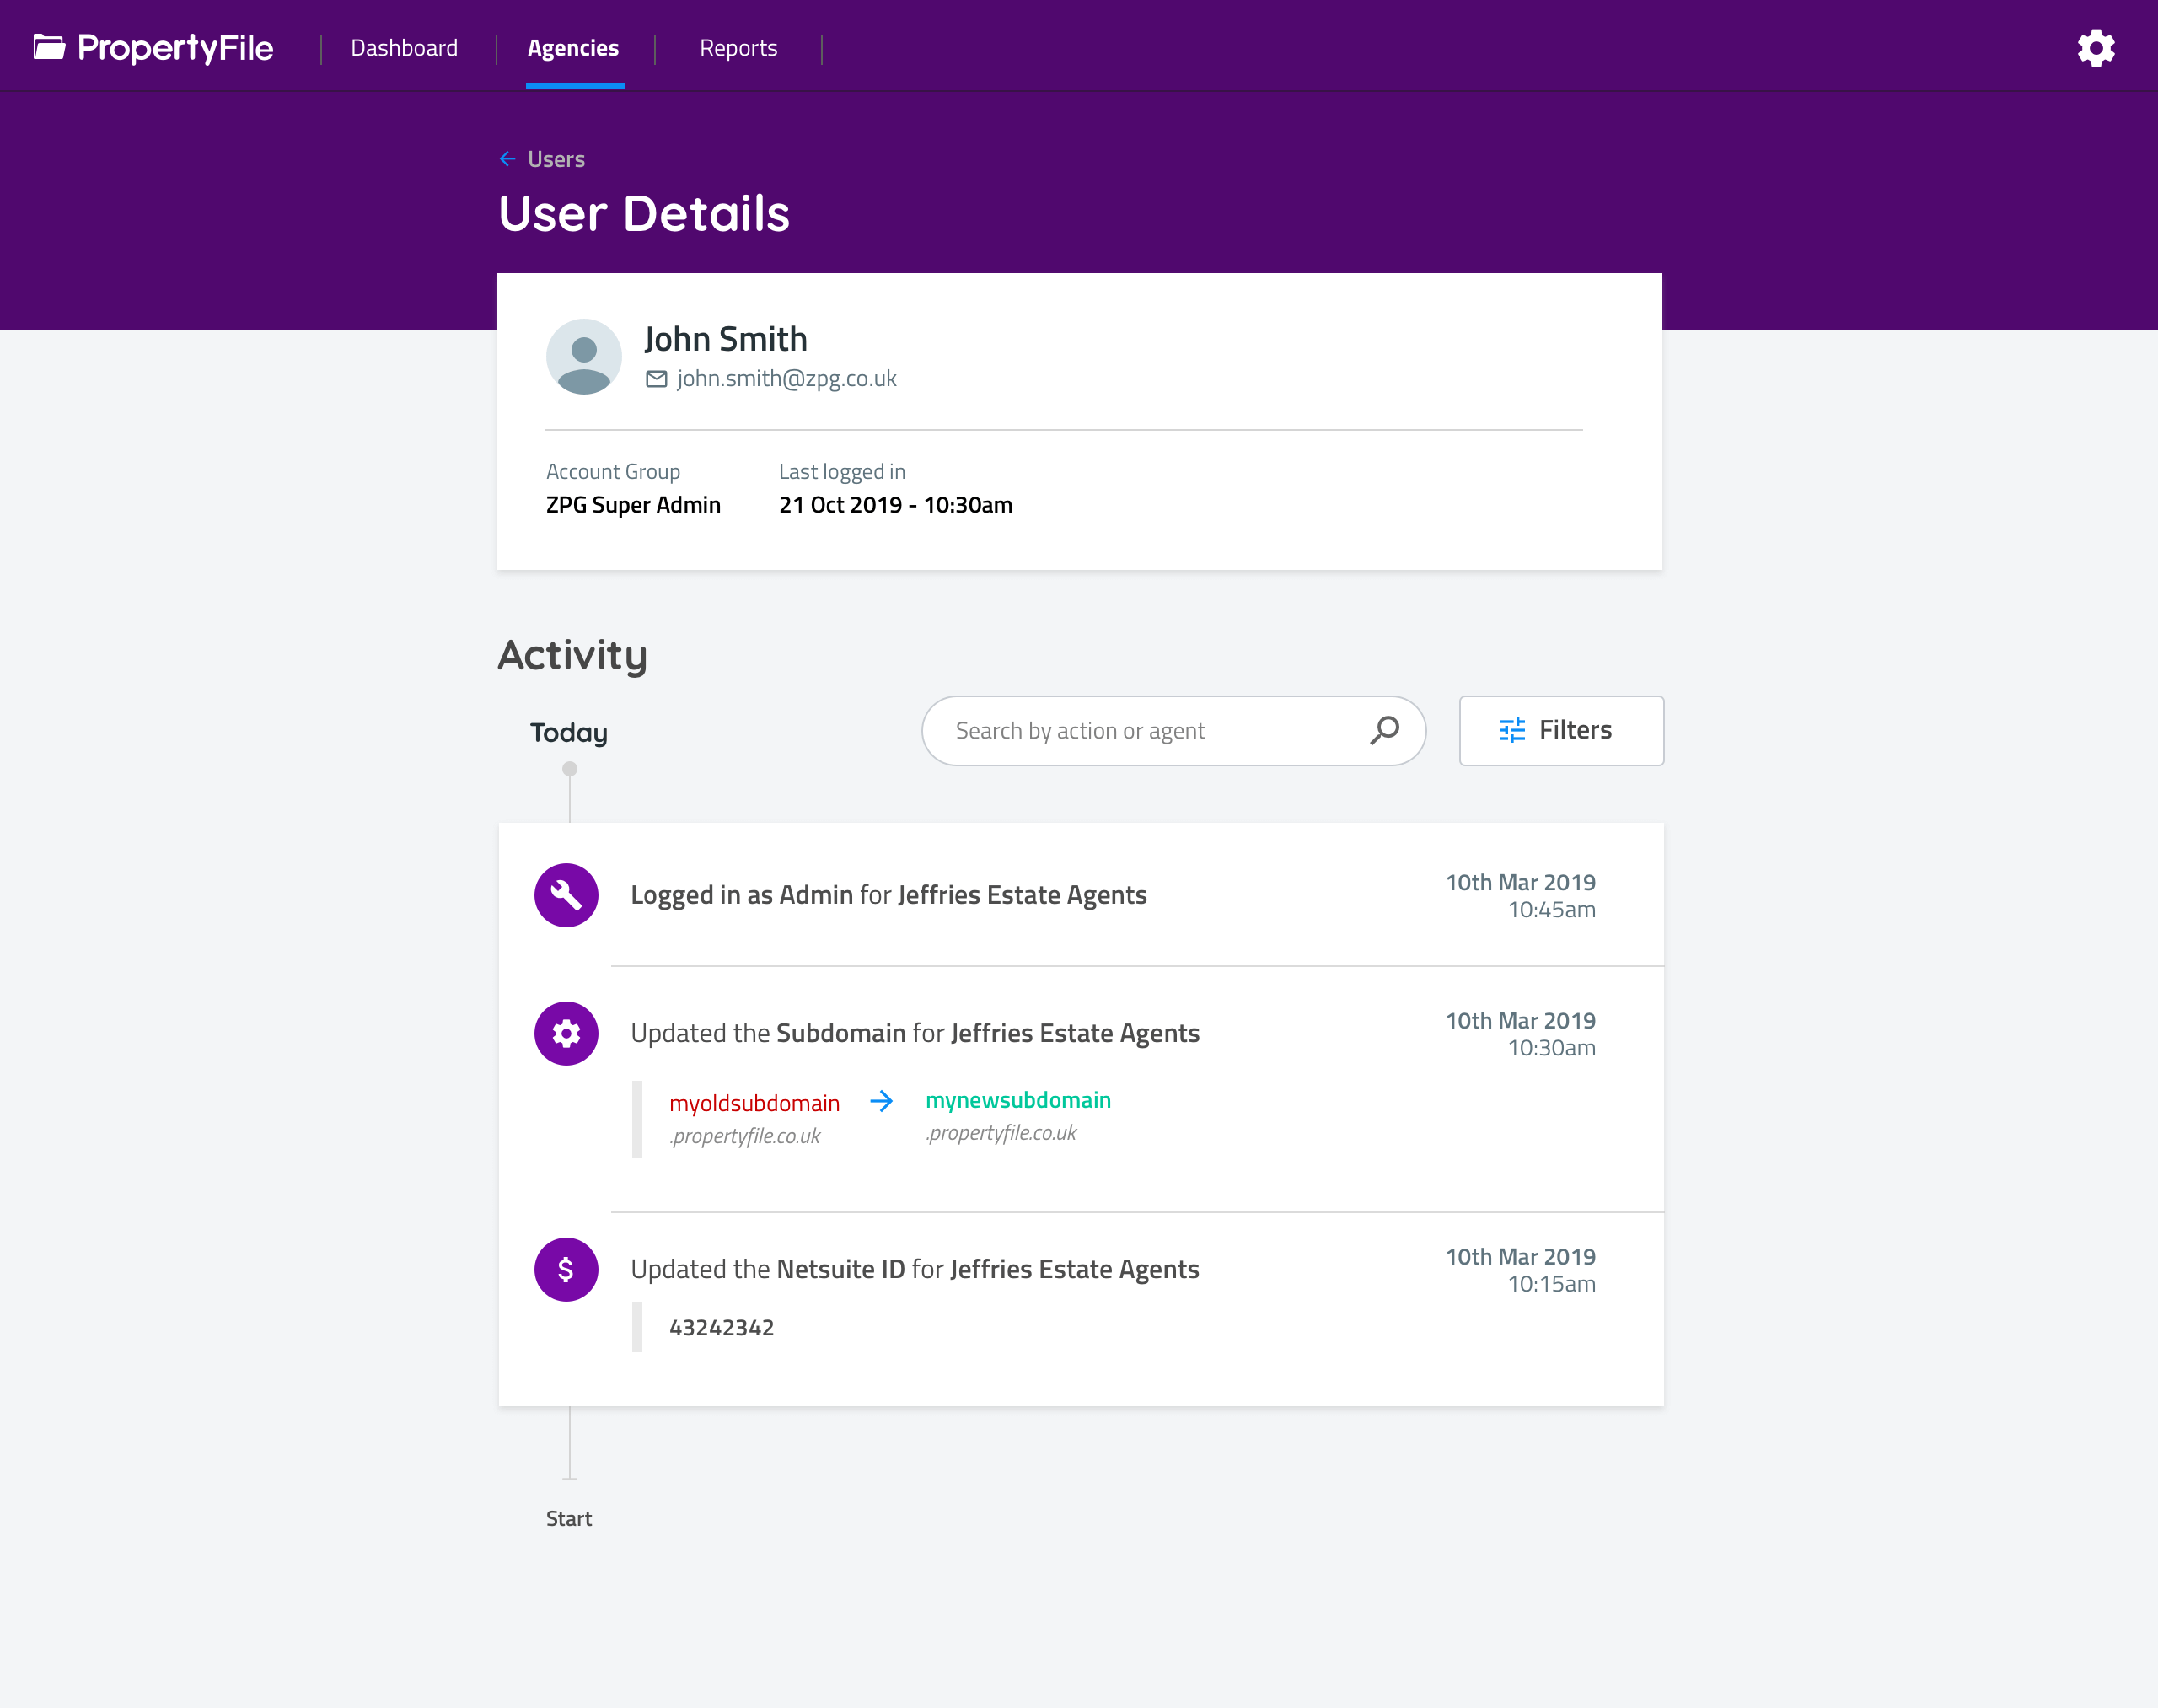The height and width of the screenshot is (1708, 2158).
Task: Click the PropertyFile folder logo icon
Action: coord(49,47)
